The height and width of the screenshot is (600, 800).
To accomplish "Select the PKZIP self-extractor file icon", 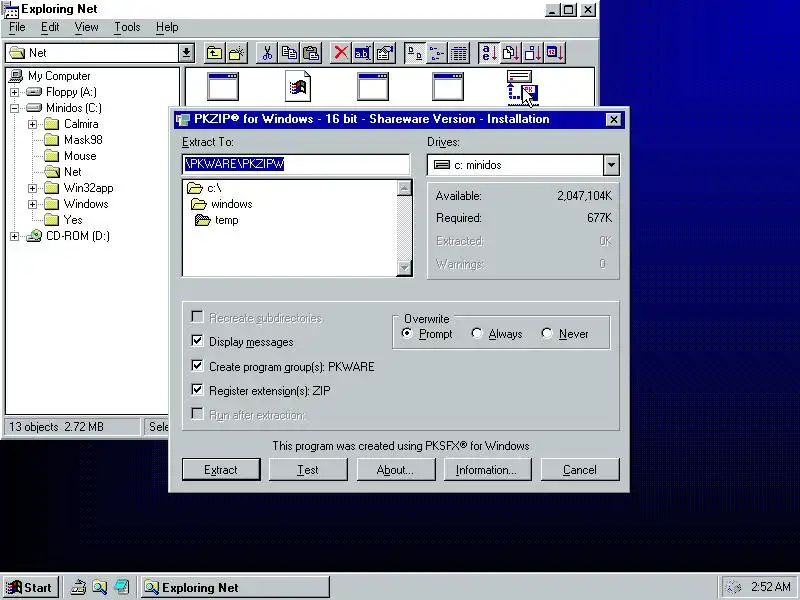I will 521,88.
